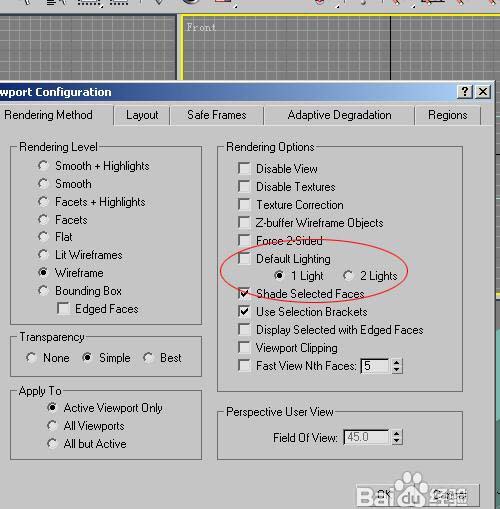The image size is (500, 509).
Task: Select Wireframe rendering level
Action: pos(43,273)
